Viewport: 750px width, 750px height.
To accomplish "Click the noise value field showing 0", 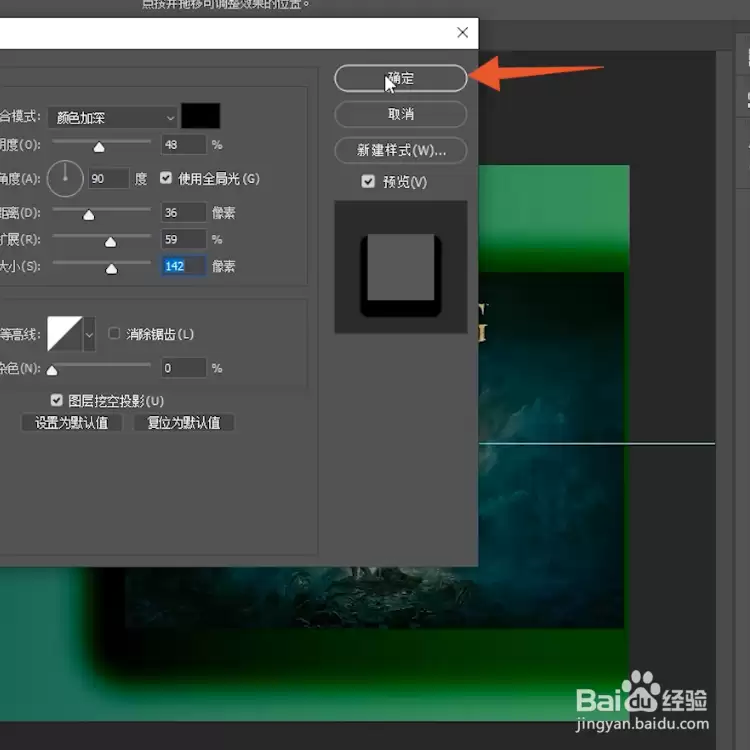I will (x=184, y=368).
